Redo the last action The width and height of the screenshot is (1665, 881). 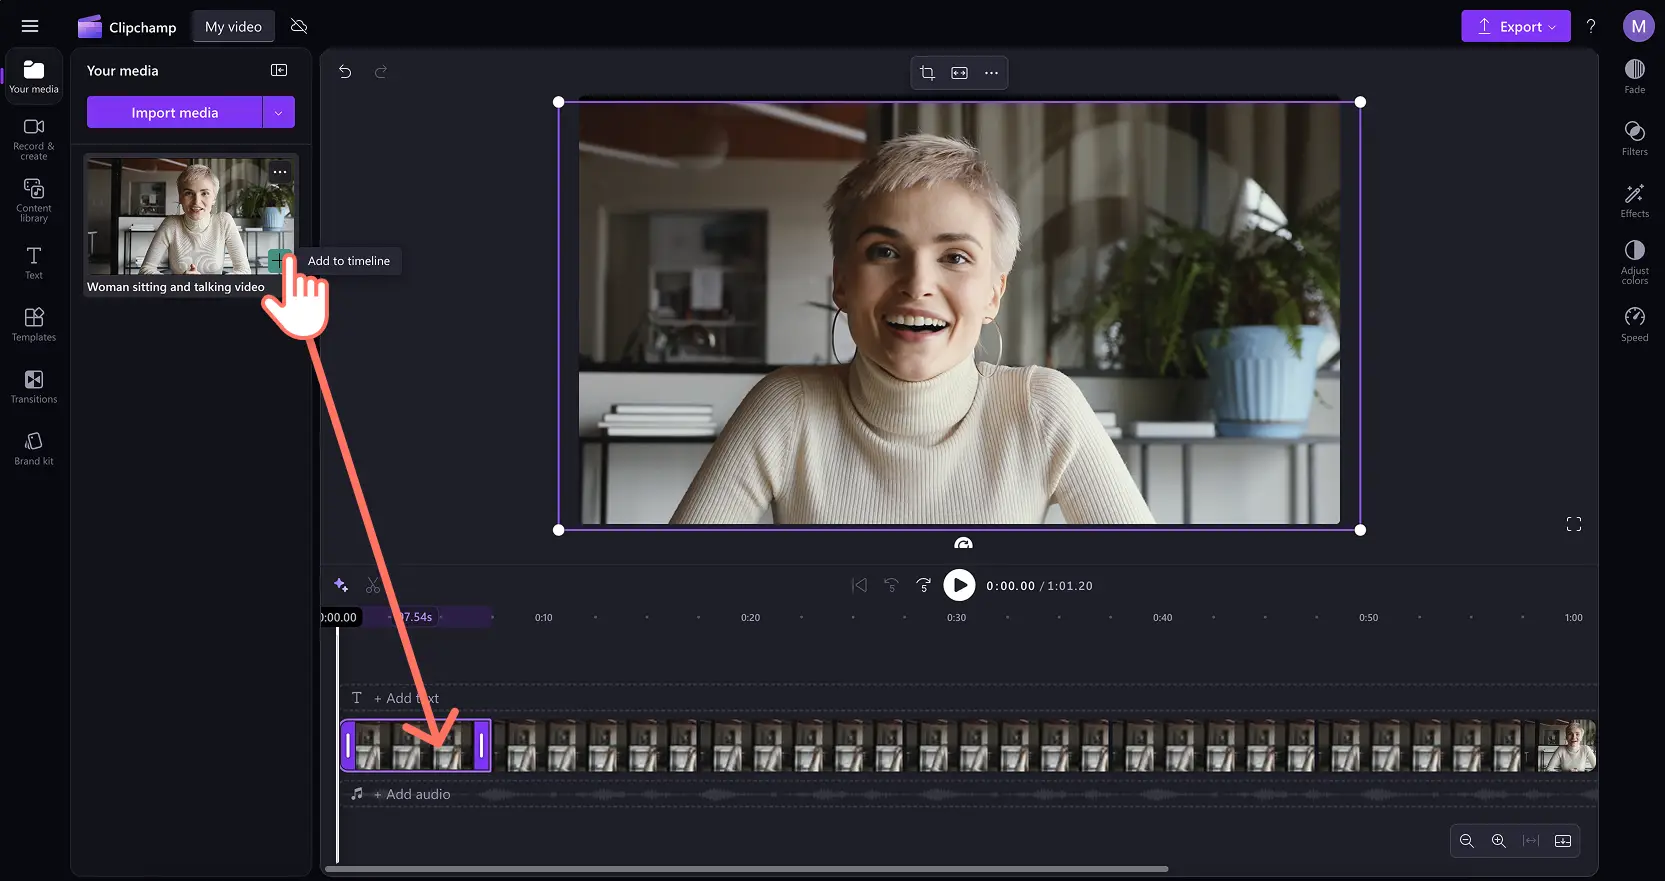pos(381,72)
